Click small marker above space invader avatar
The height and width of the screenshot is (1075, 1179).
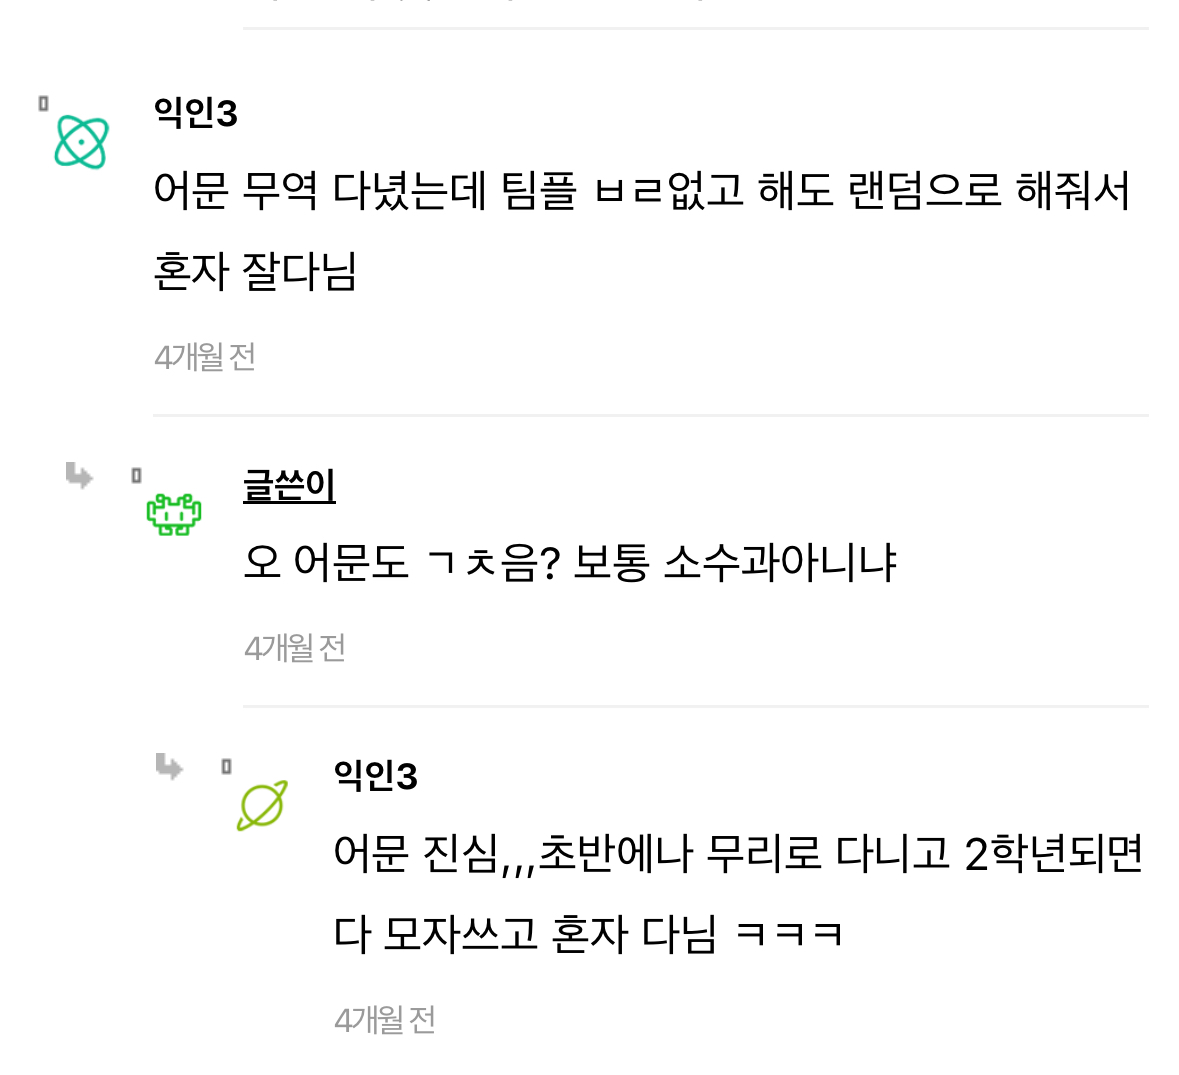click(x=136, y=476)
